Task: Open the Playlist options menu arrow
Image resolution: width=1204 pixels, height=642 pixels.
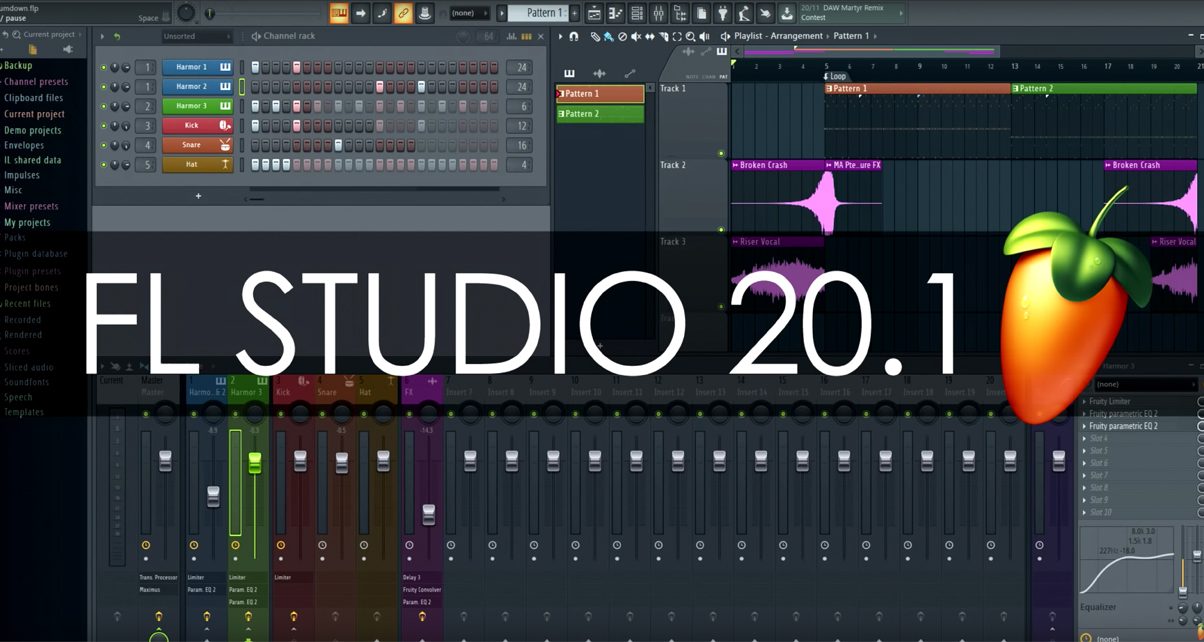Action: coord(560,36)
